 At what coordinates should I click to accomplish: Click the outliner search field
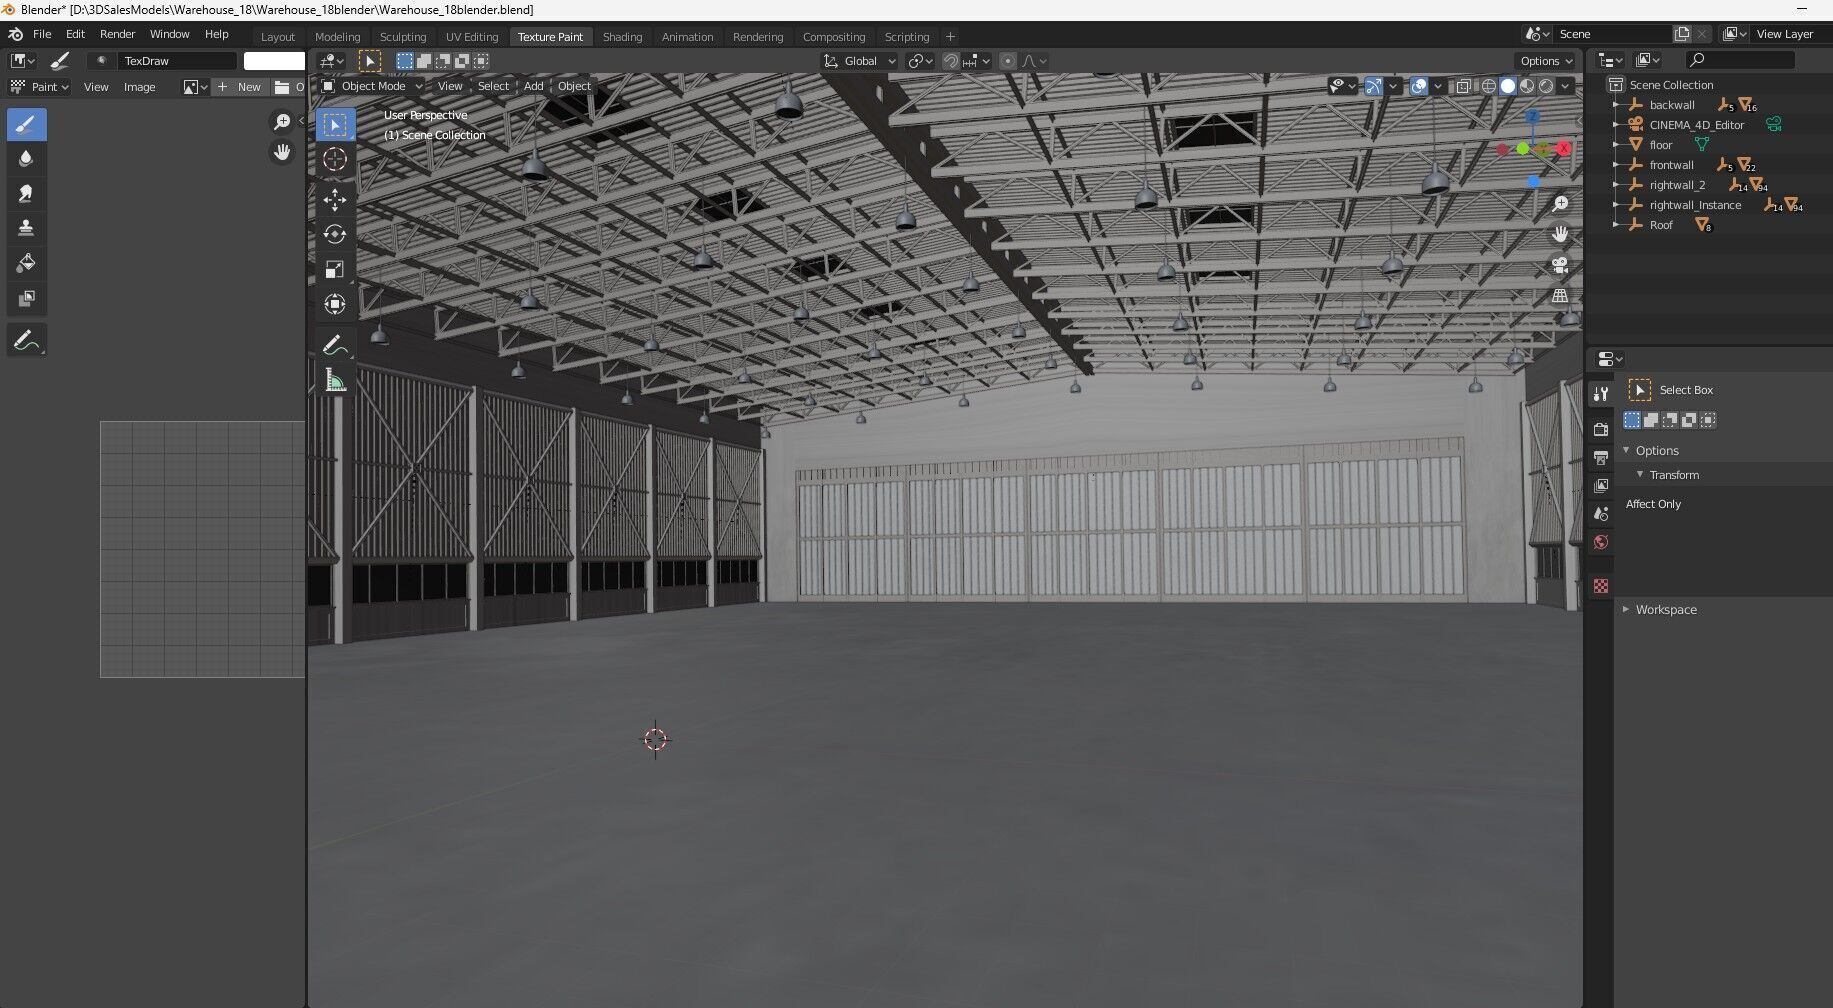(x=1740, y=60)
